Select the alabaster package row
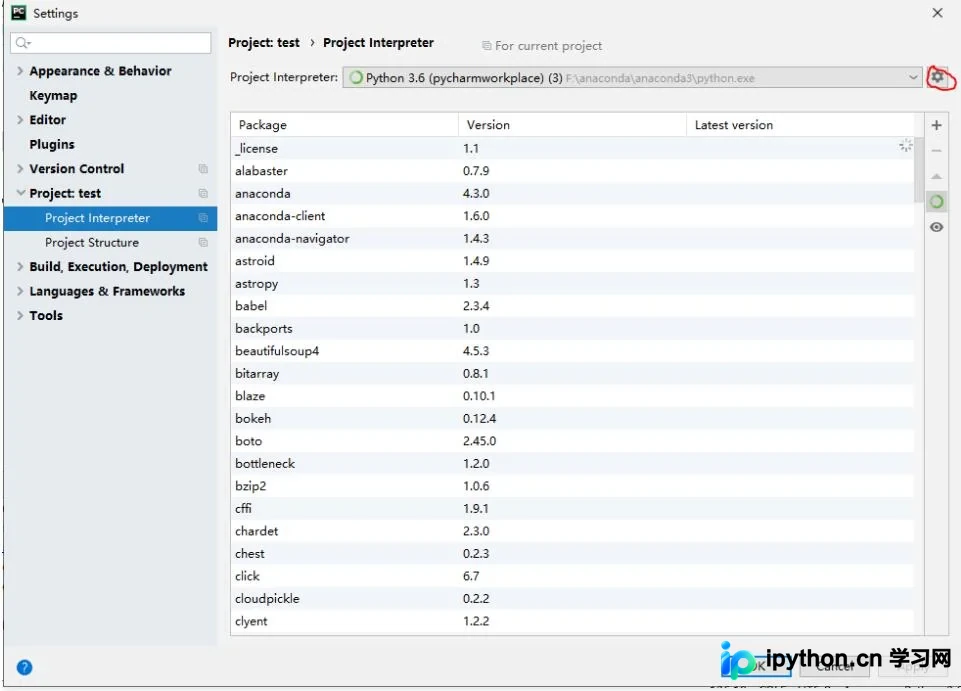 click(x=572, y=171)
